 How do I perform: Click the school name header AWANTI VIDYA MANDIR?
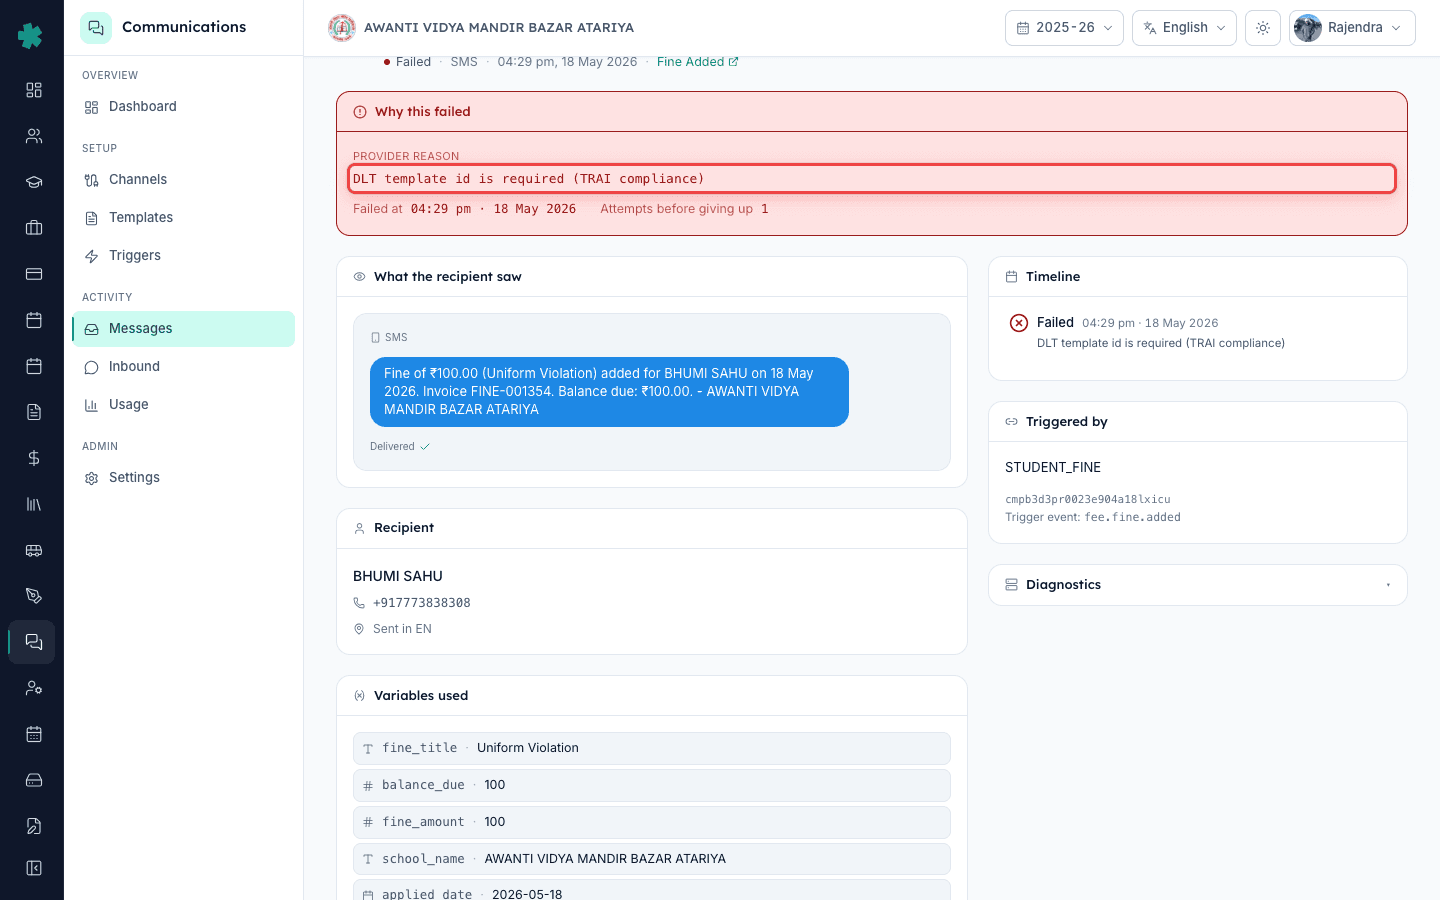499,28
